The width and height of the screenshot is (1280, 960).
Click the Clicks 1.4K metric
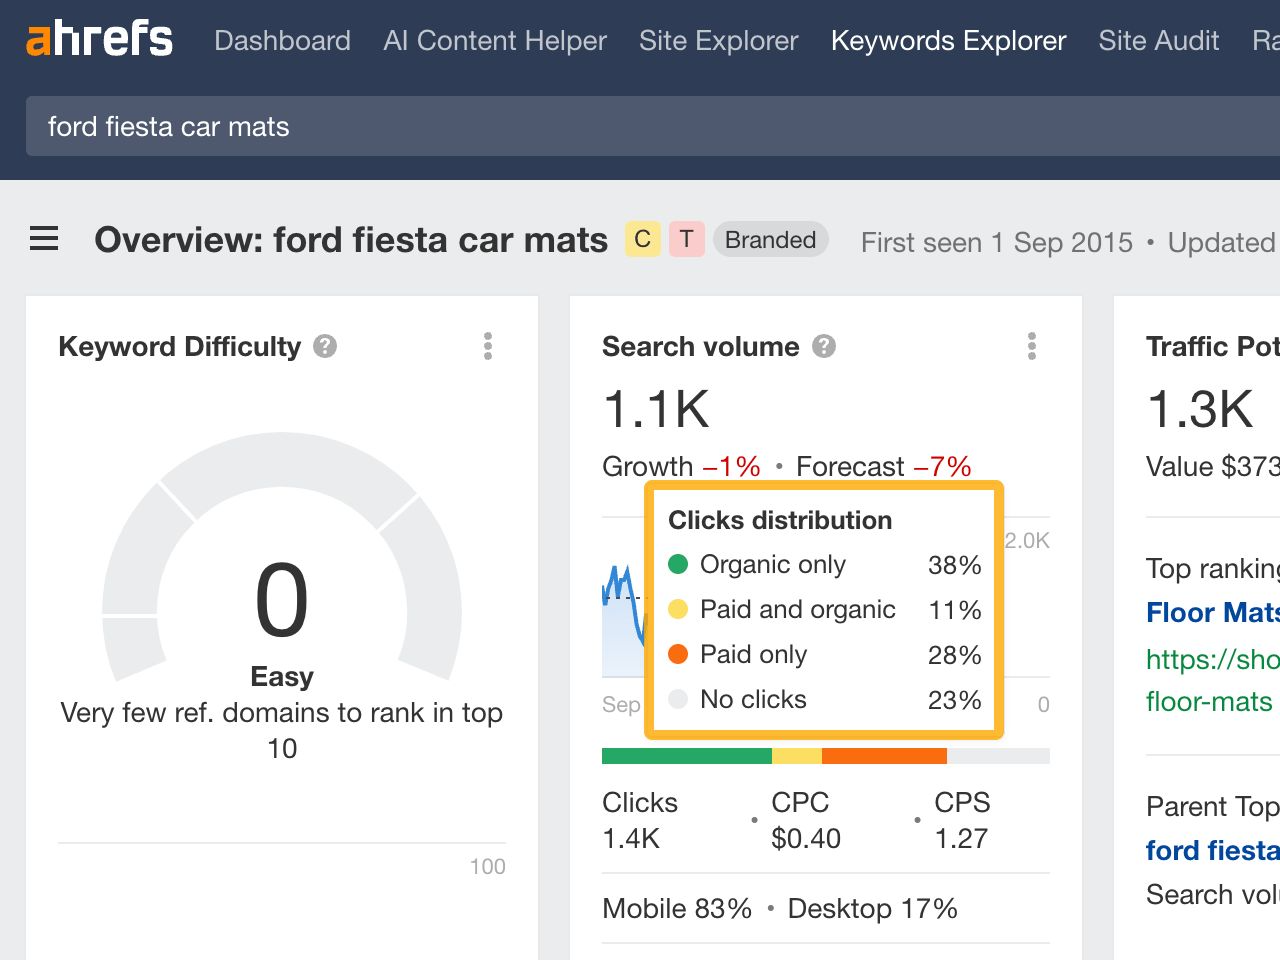pos(640,820)
